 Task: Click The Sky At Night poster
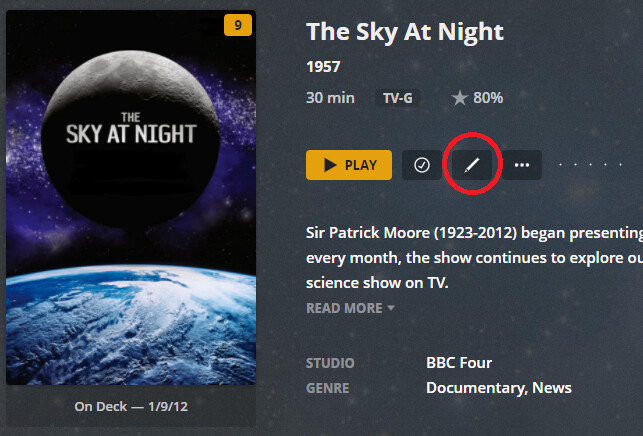[x=131, y=198]
